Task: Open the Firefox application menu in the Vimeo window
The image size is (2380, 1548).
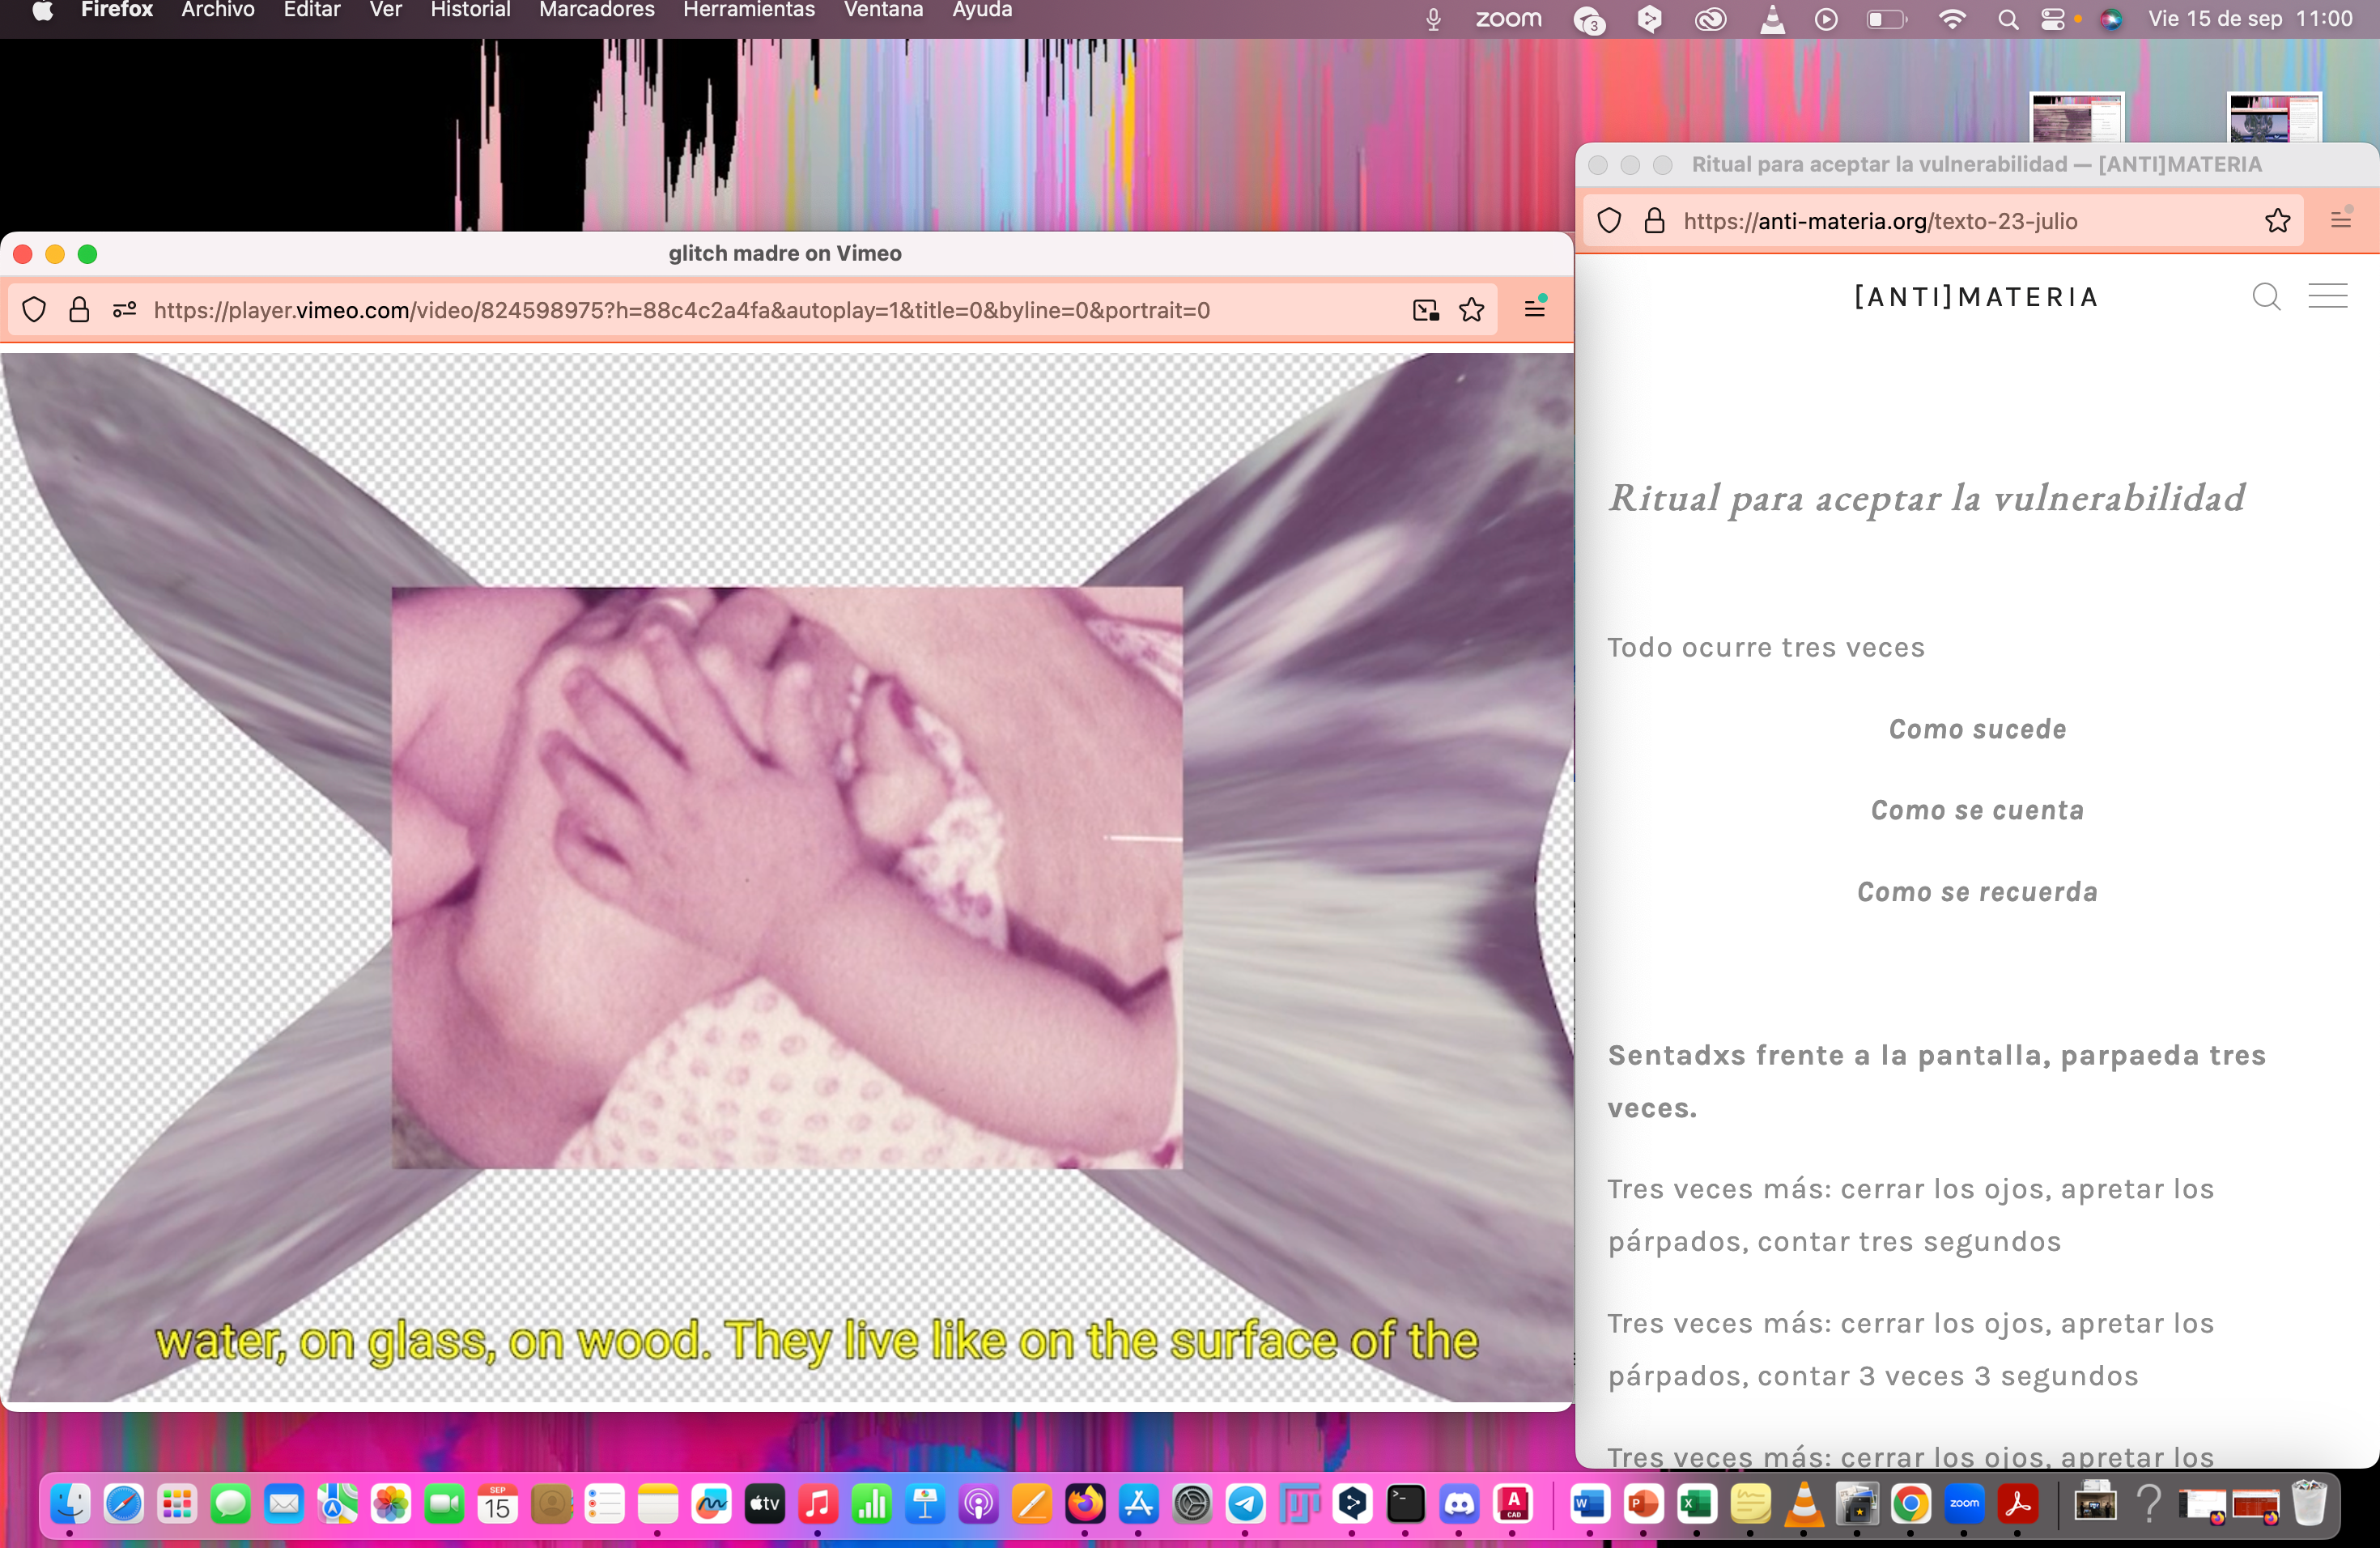Action: point(1535,309)
